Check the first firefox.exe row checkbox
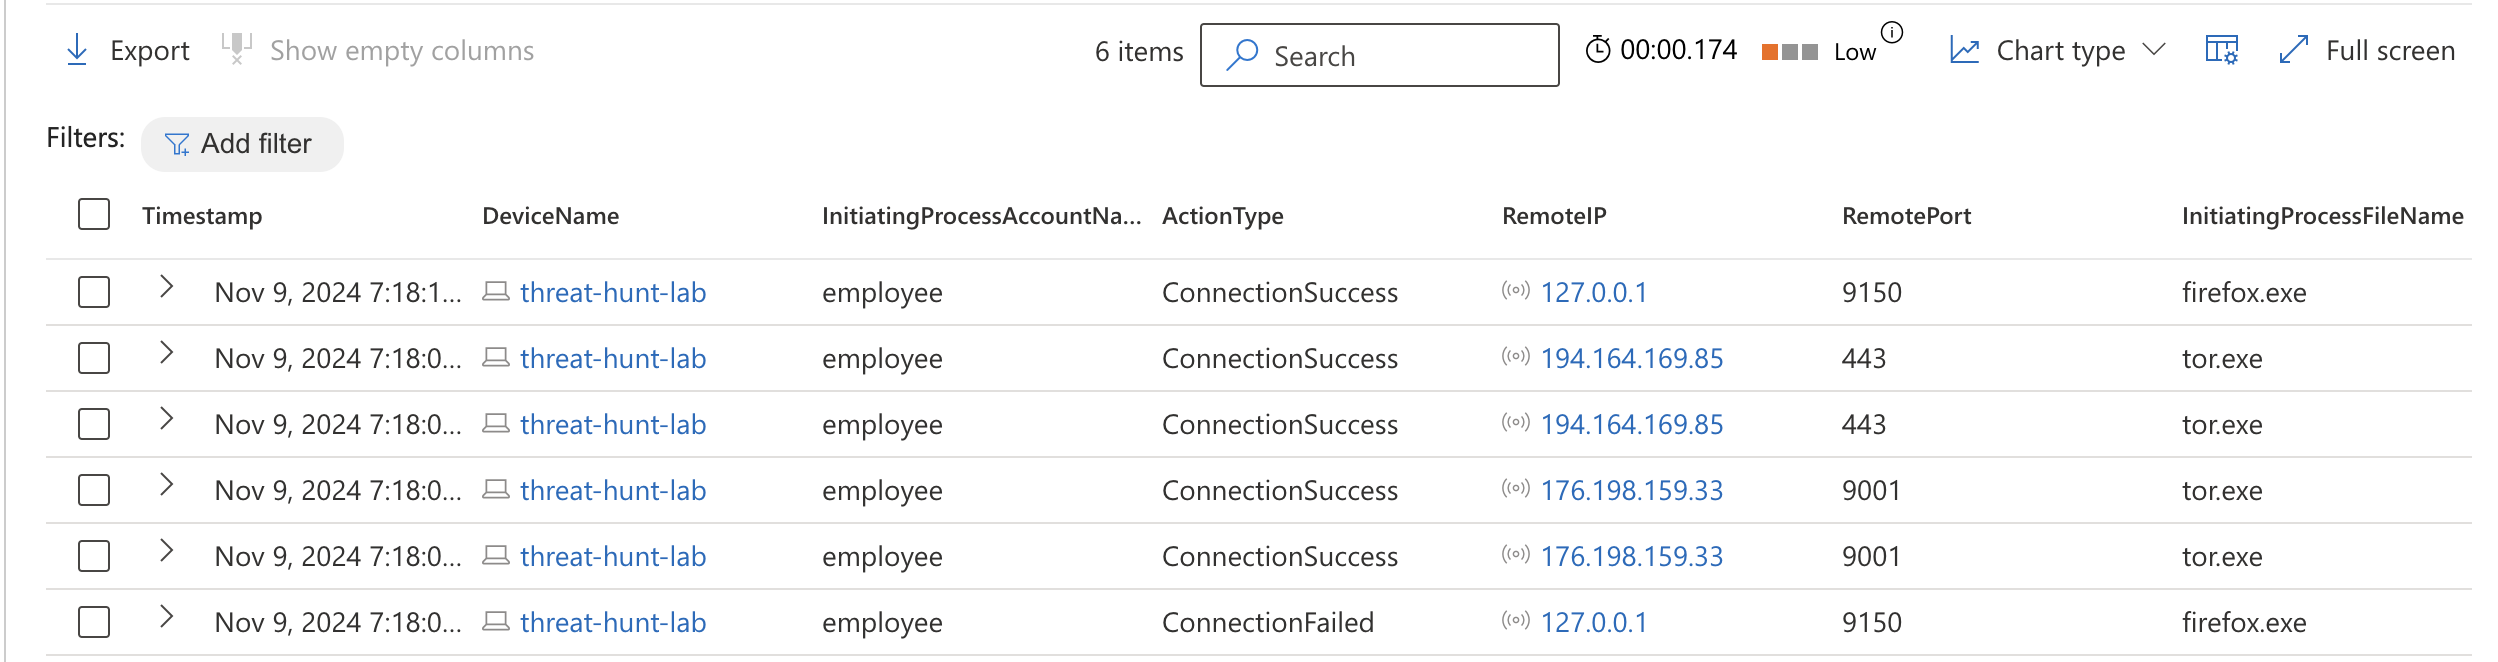The height and width of the screenshot is (662, 2498). 94,292
